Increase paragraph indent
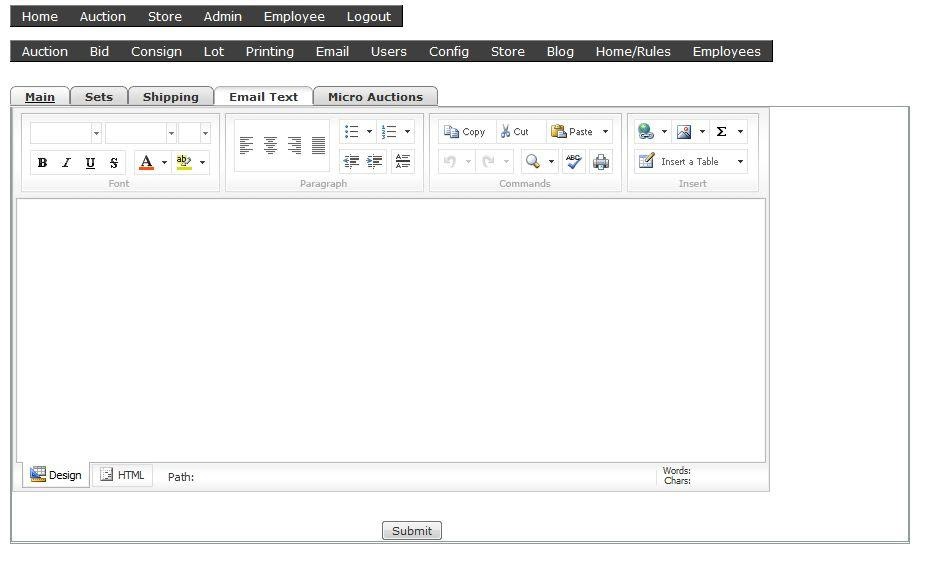928x568 pixels. point(375,161)
